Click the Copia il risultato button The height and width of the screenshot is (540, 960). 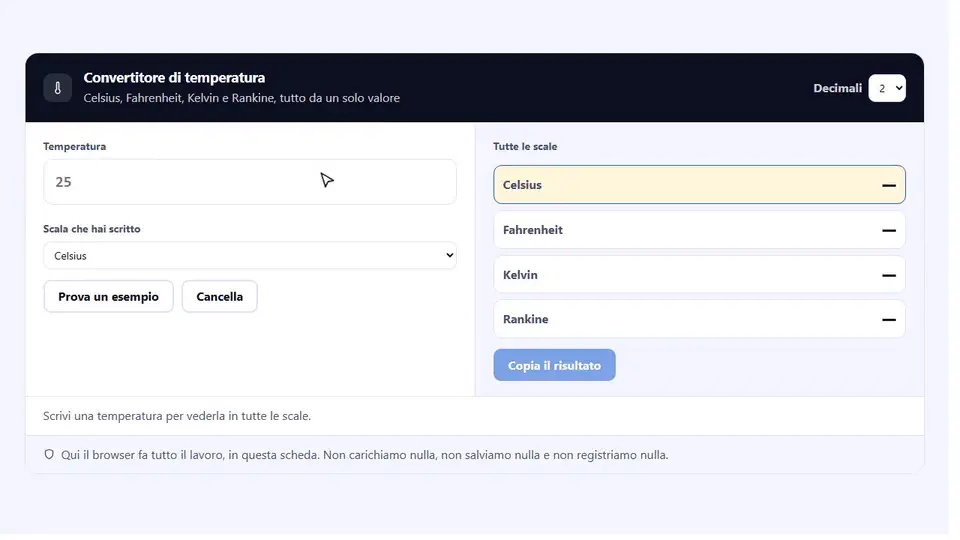pos(554,366)
